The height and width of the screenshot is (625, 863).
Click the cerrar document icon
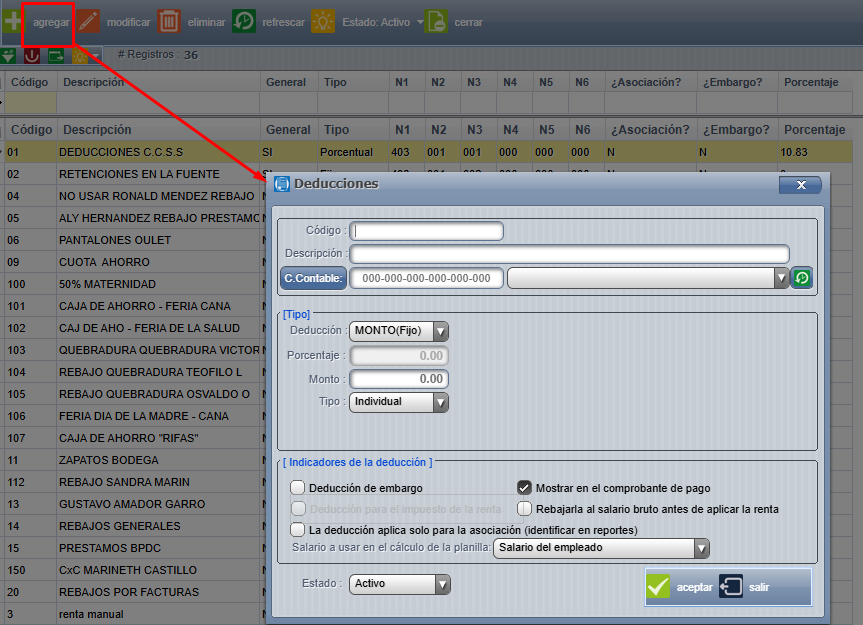[436, 22]
